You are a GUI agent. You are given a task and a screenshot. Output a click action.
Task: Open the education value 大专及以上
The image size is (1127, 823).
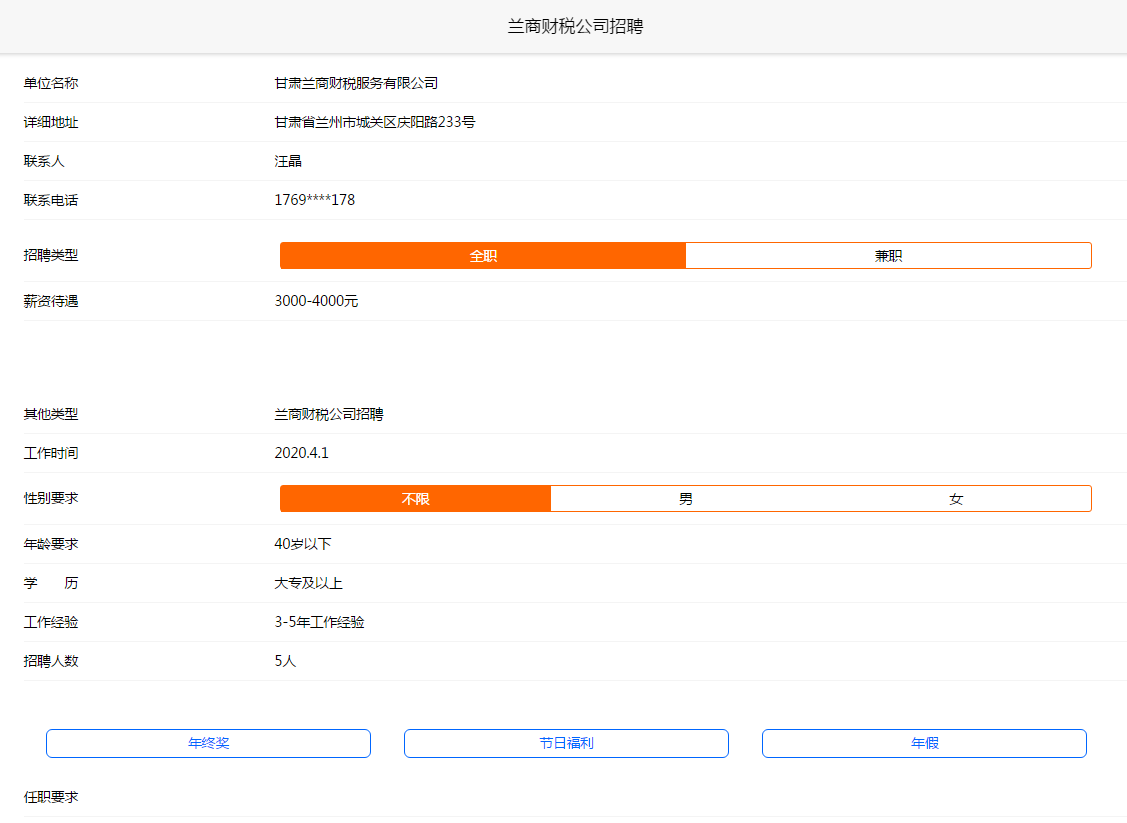[308, 583]
